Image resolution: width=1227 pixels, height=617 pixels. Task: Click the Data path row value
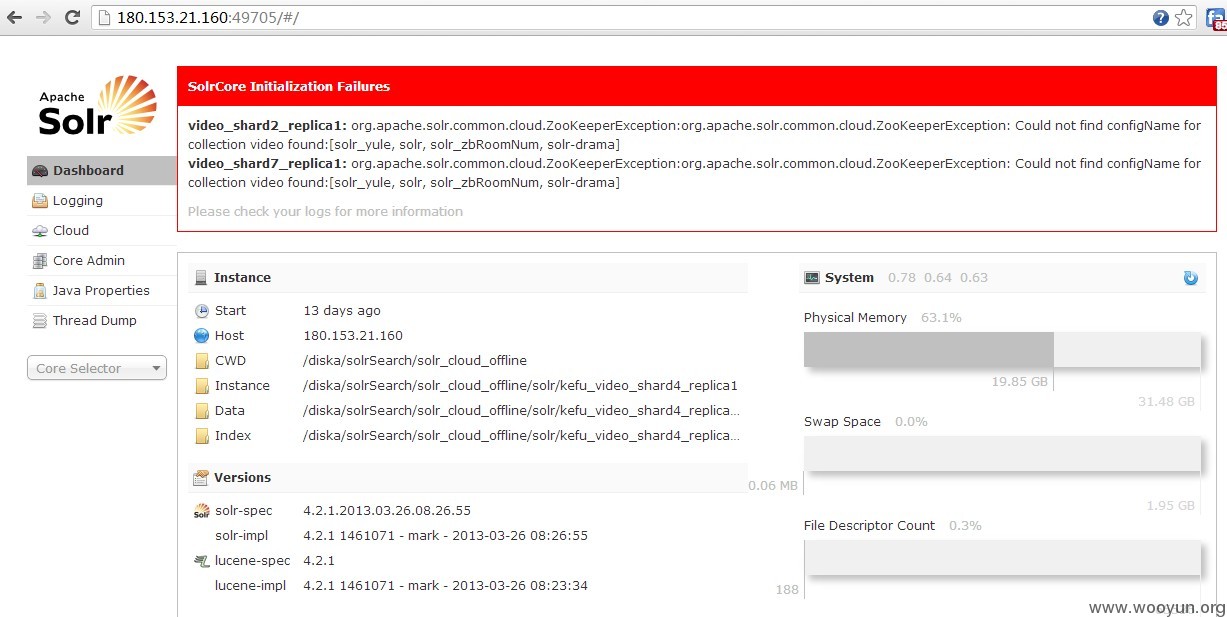point(521,411)
